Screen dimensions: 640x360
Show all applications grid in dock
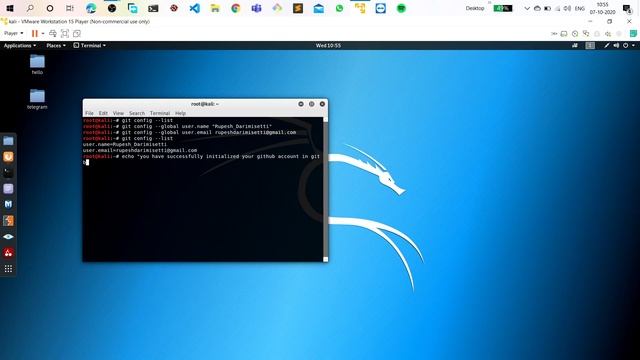click(8, 269)
